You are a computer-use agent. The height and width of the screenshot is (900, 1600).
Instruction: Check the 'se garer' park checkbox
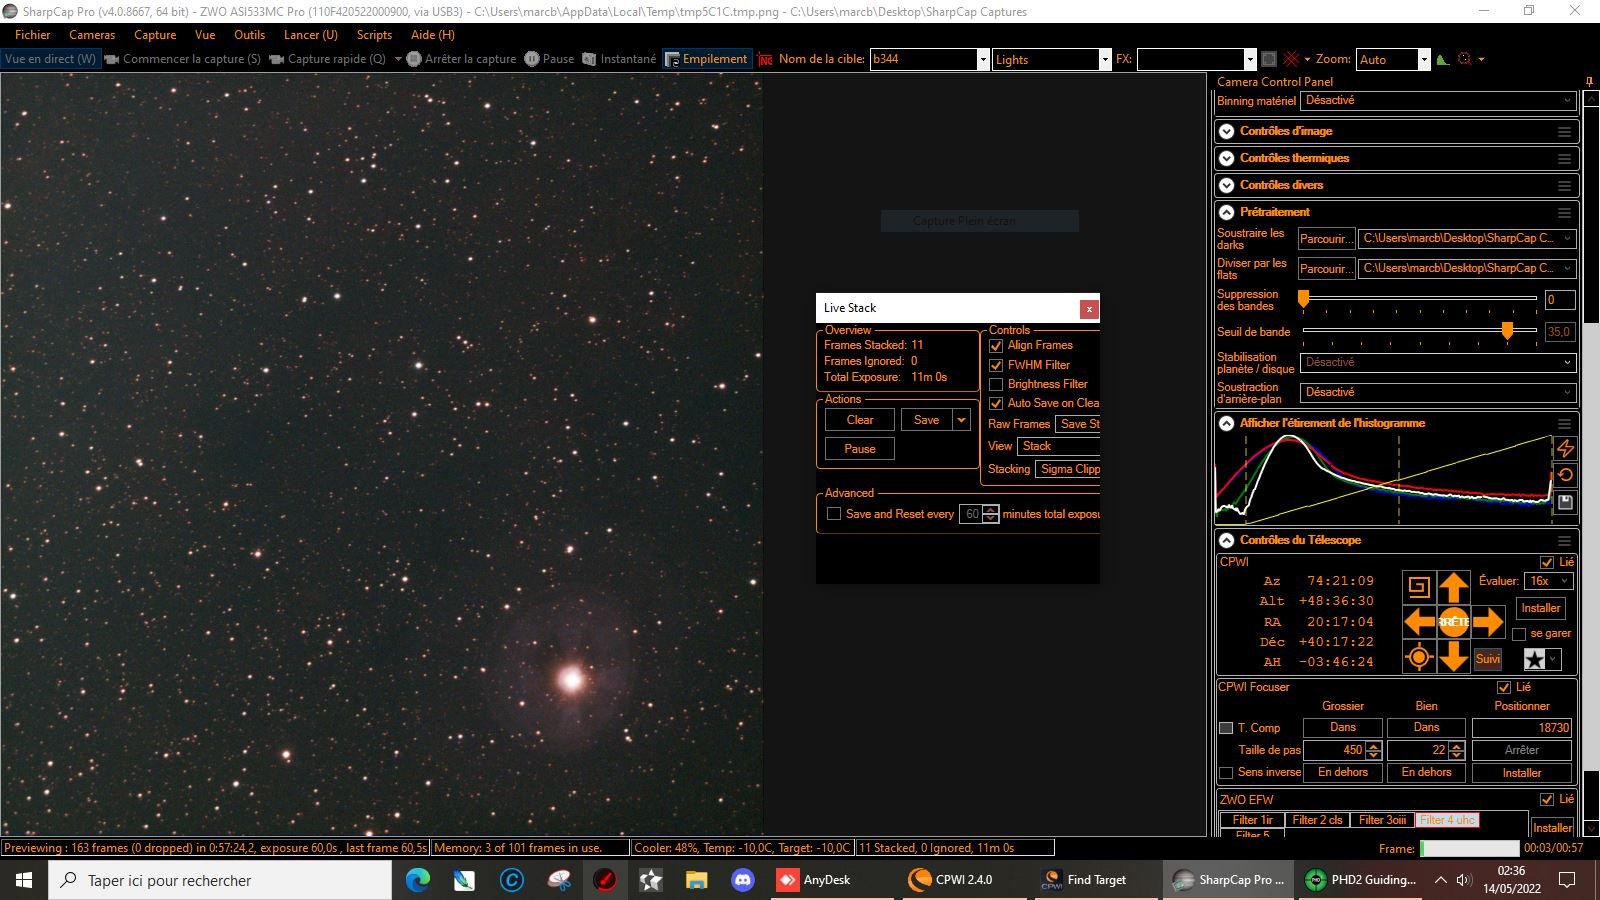point(1519,634)
